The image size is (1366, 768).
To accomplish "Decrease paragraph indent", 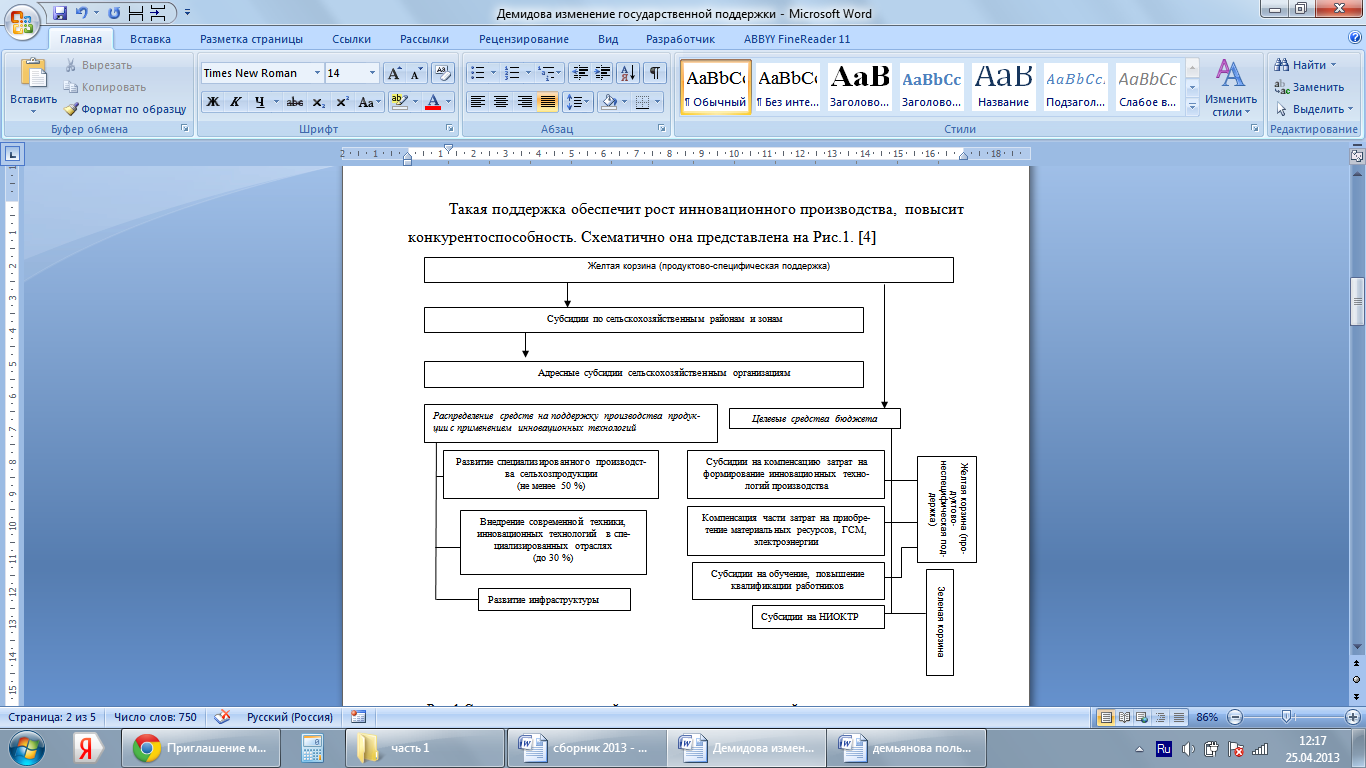I will pyautogui.click(x=579, y=73).
